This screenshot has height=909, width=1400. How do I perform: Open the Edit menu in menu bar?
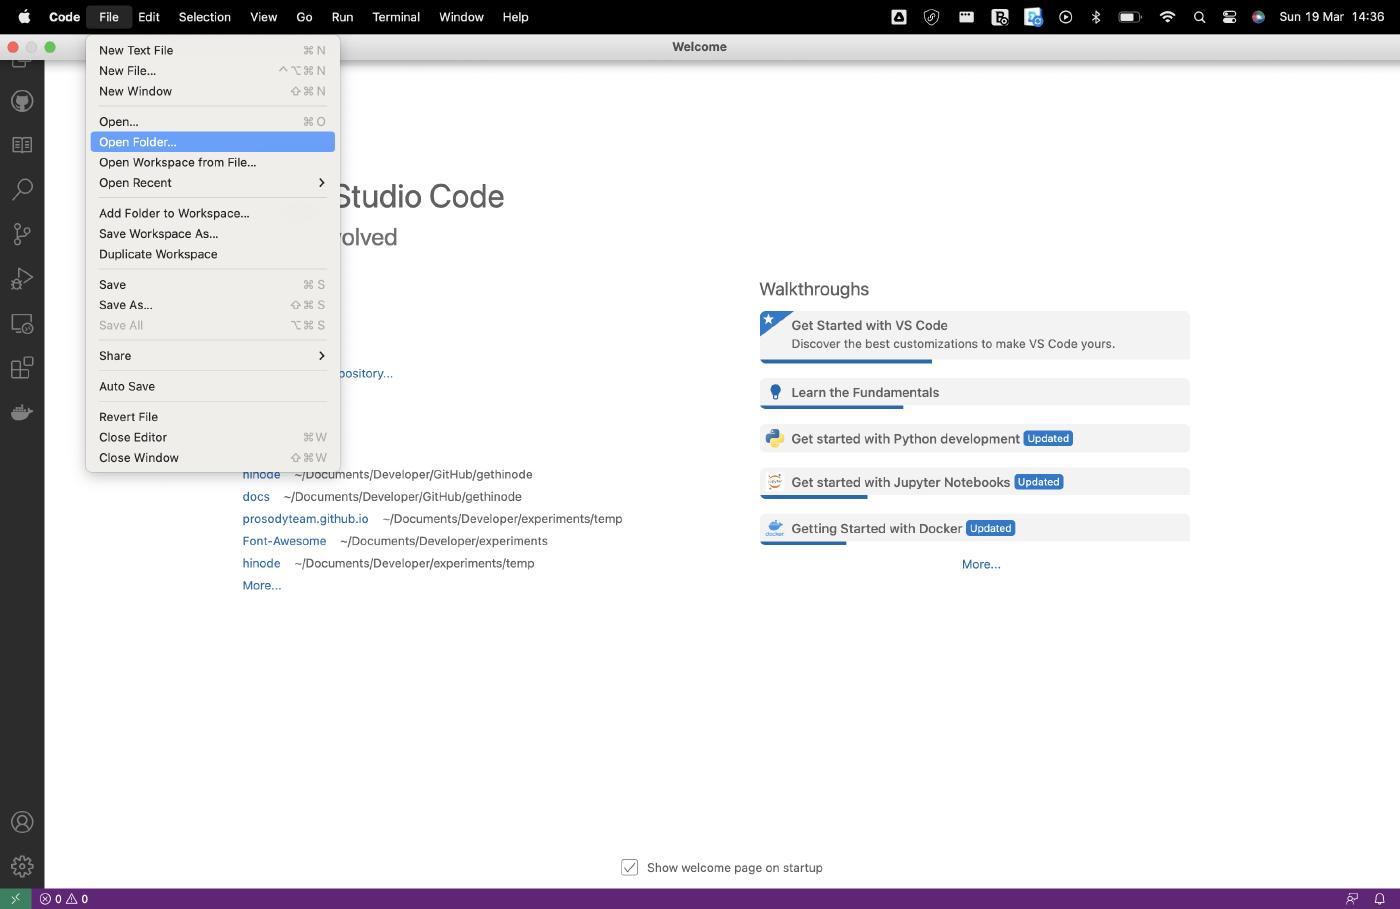(149, 17)
